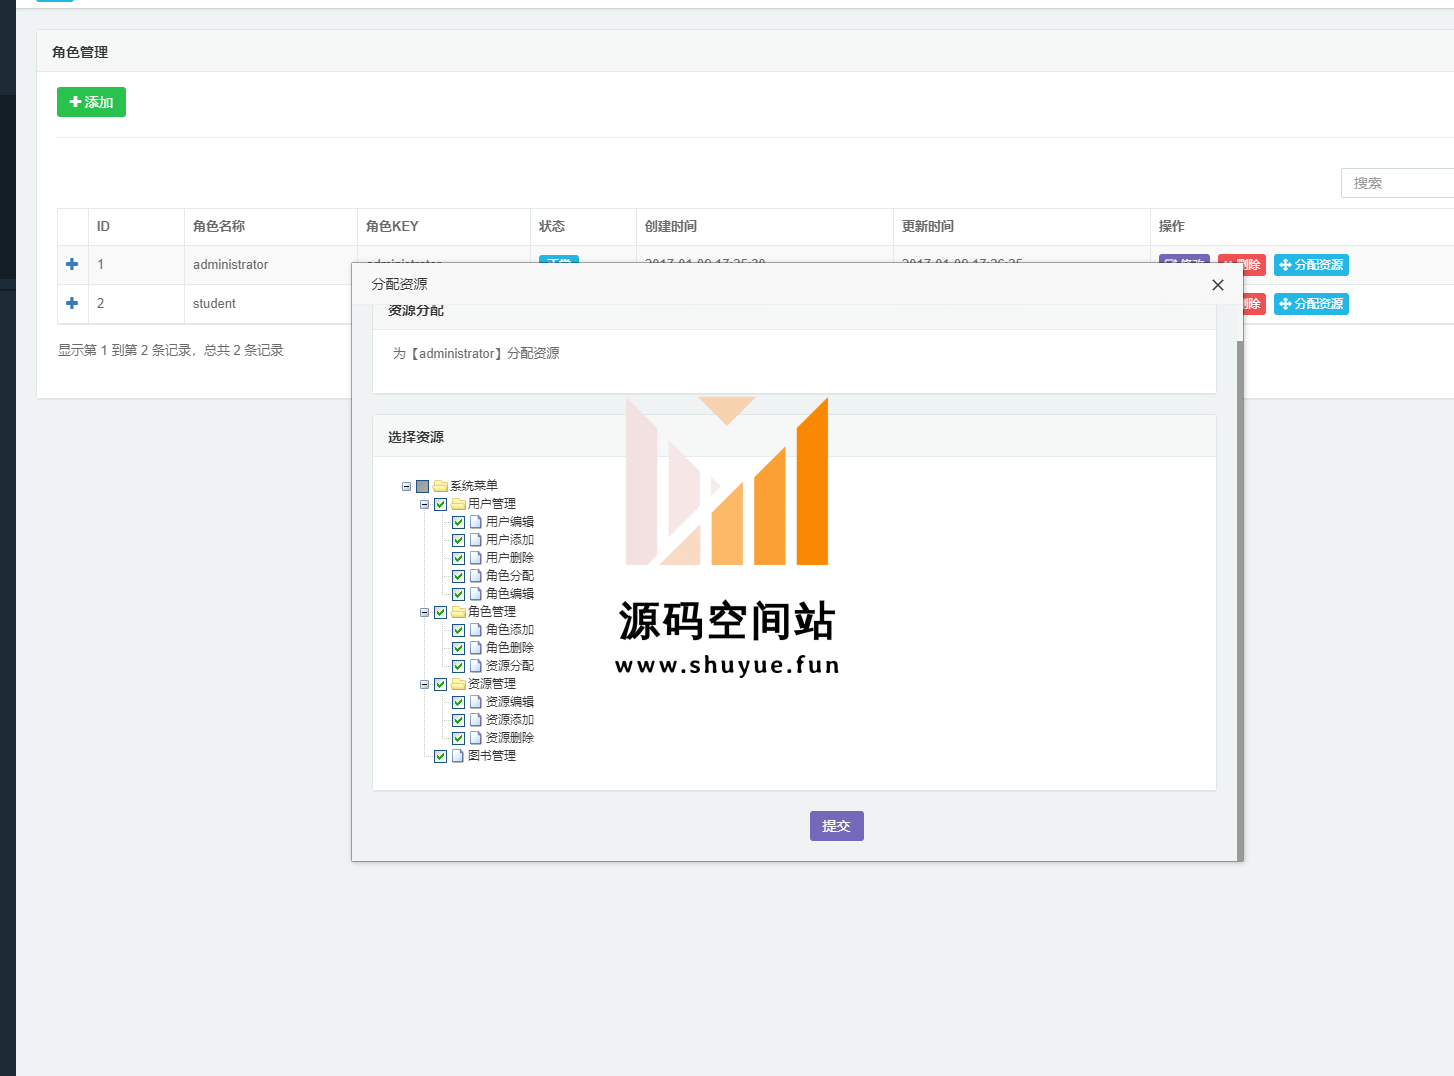Click the 资源添加 document icon

[x=476, y=720]
